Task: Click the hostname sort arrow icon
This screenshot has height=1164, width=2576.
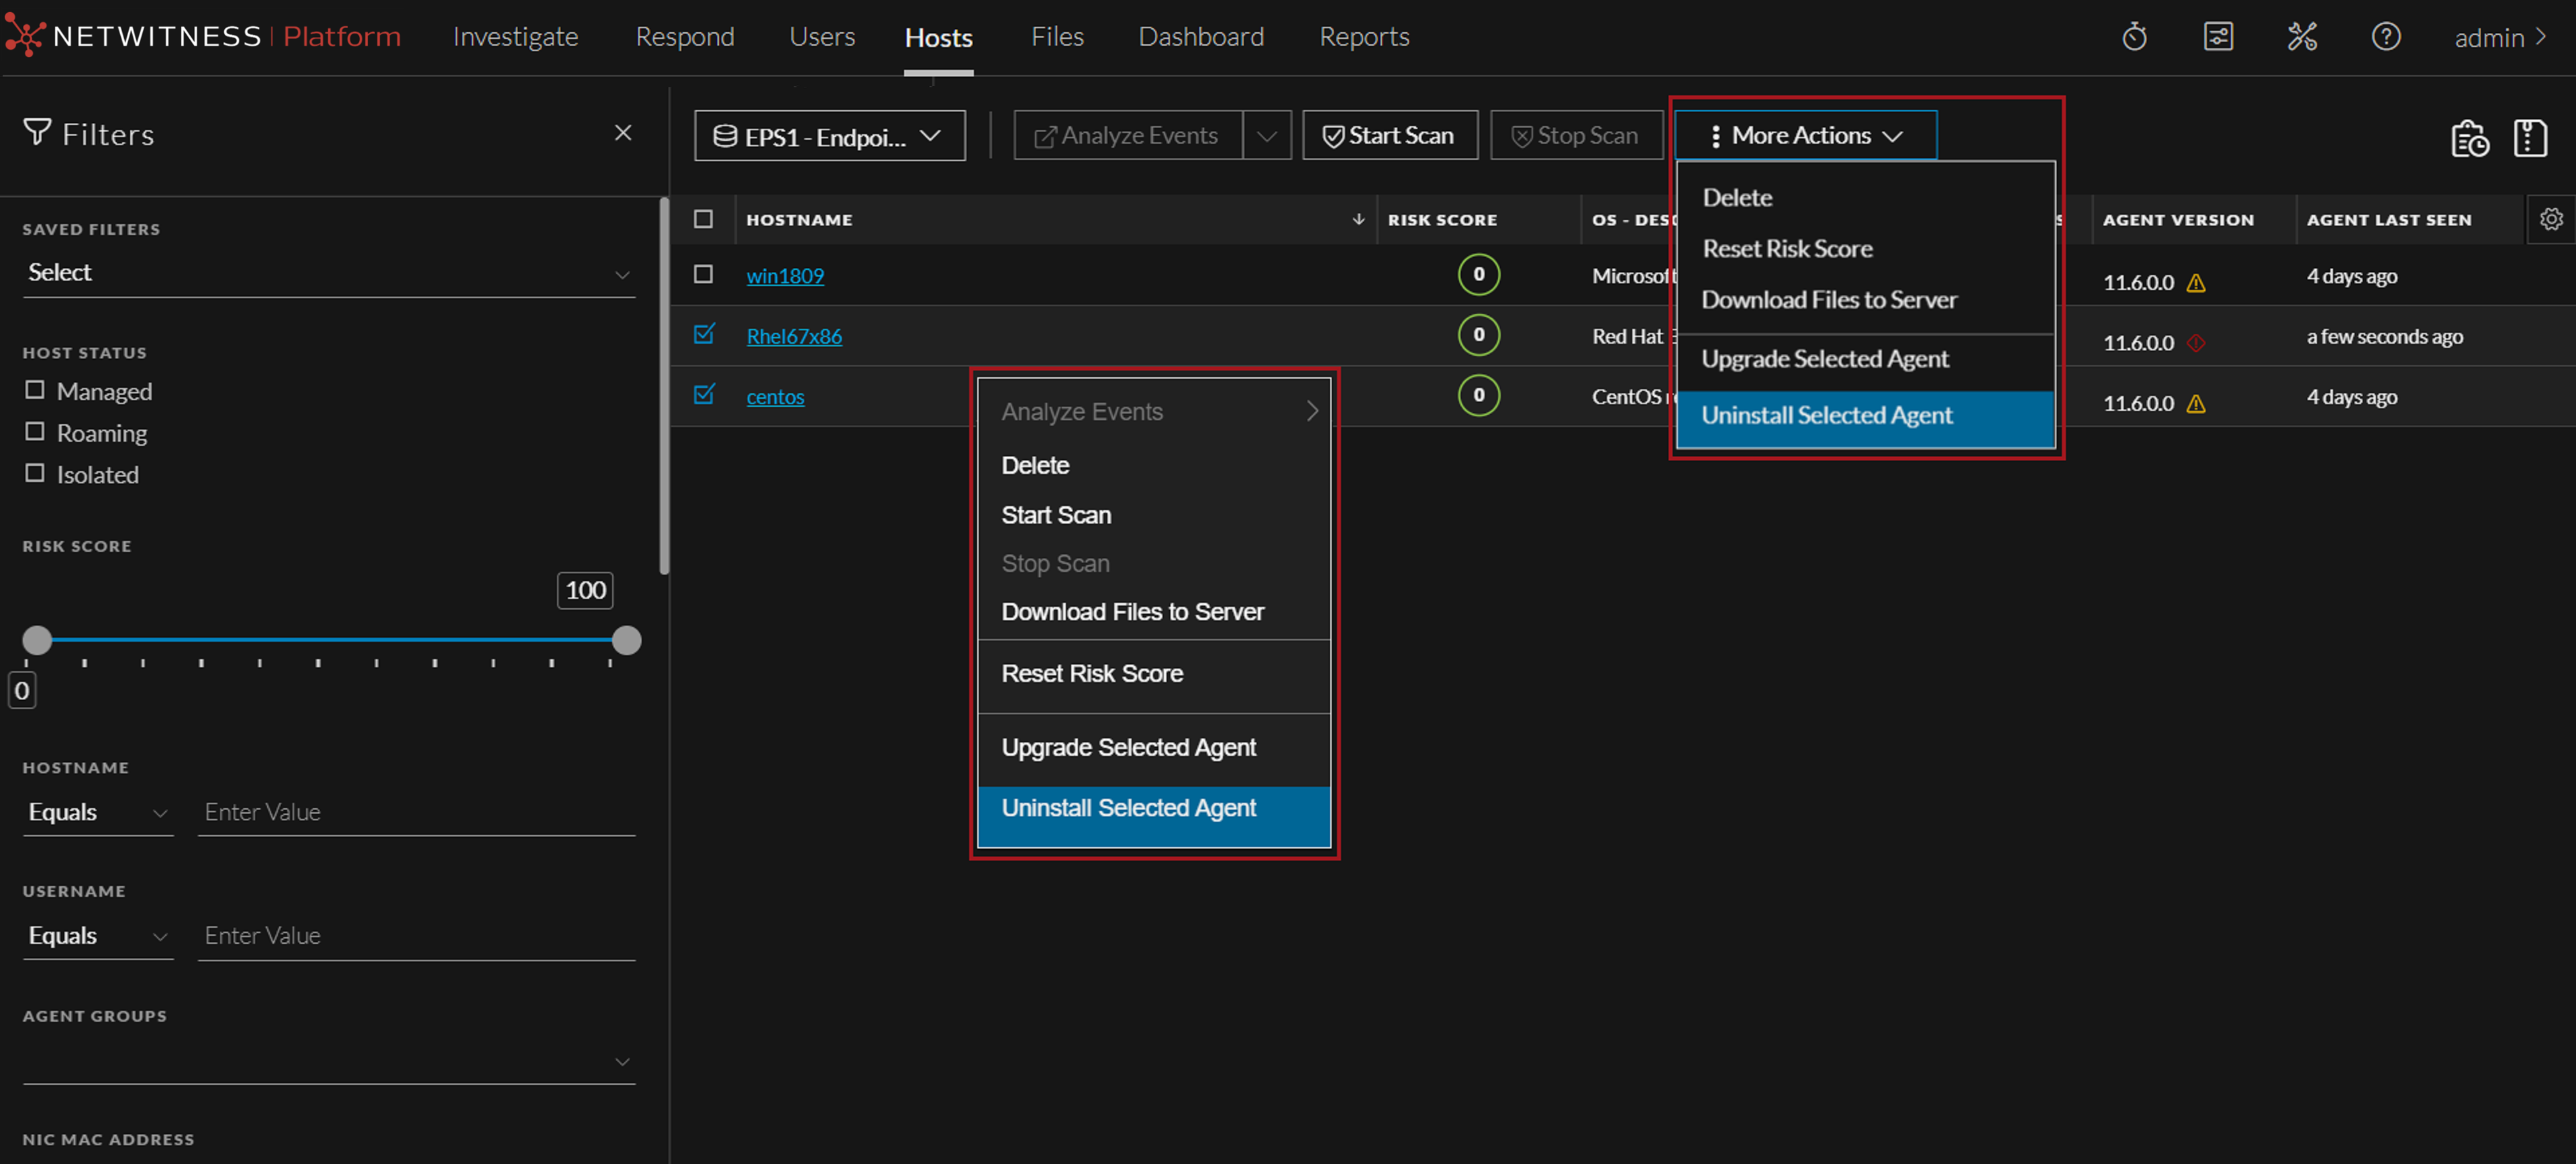Action: pyautogui.click(x=1358, y=219)
